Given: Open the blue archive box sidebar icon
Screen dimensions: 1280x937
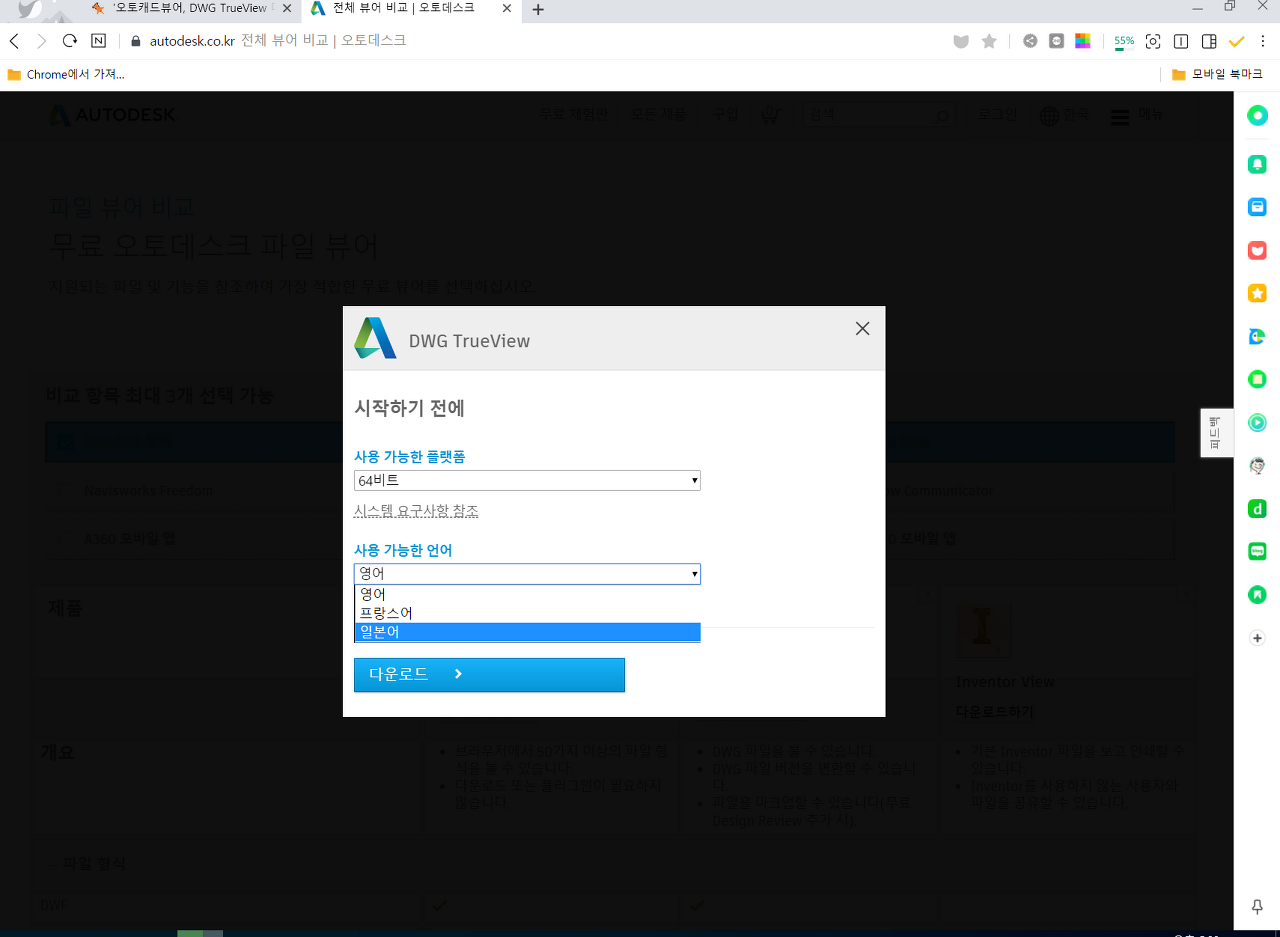Looking at the screenshot, I should pos(1257,207).
